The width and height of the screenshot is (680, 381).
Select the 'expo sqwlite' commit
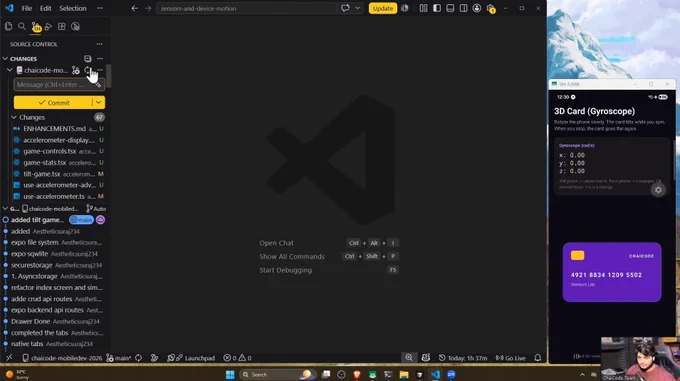pos(54,254)
